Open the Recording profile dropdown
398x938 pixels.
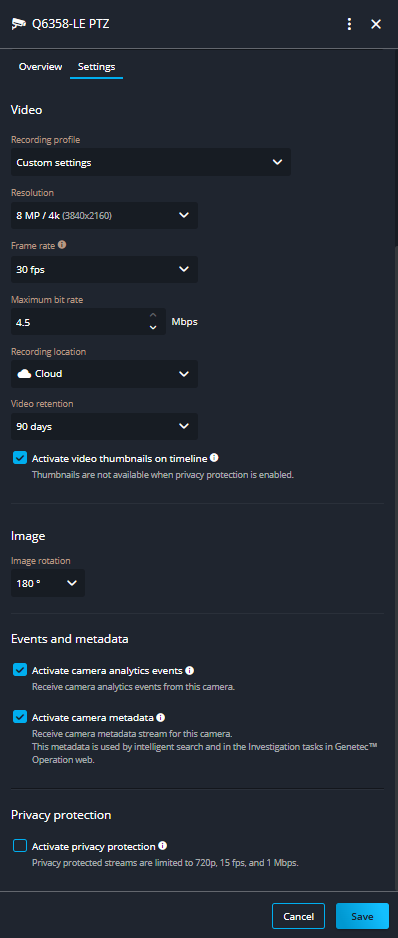tap(151, 162)
